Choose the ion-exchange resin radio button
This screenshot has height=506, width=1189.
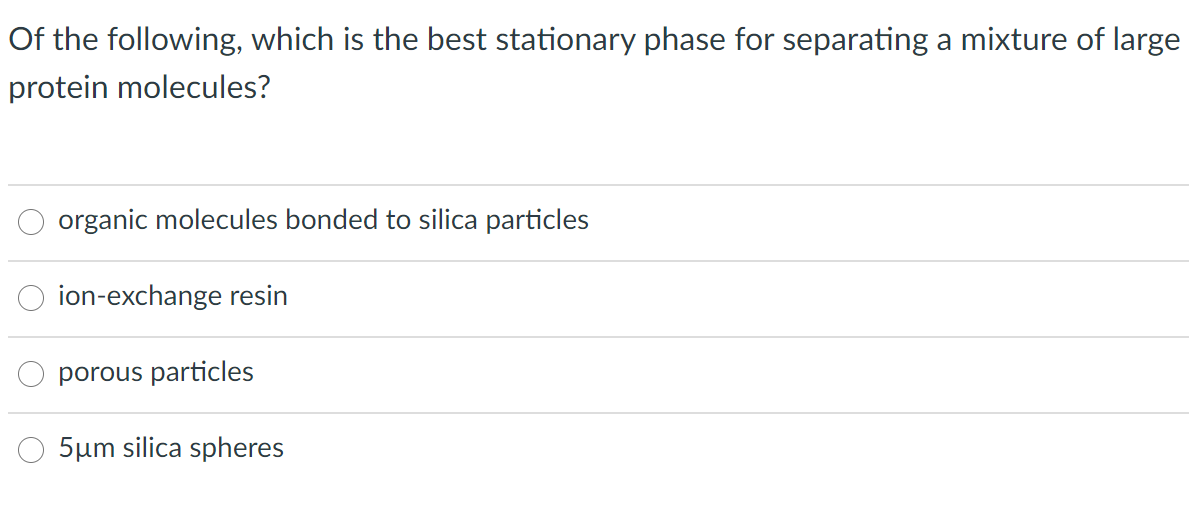pyautogui.click(x=30, y=298)
